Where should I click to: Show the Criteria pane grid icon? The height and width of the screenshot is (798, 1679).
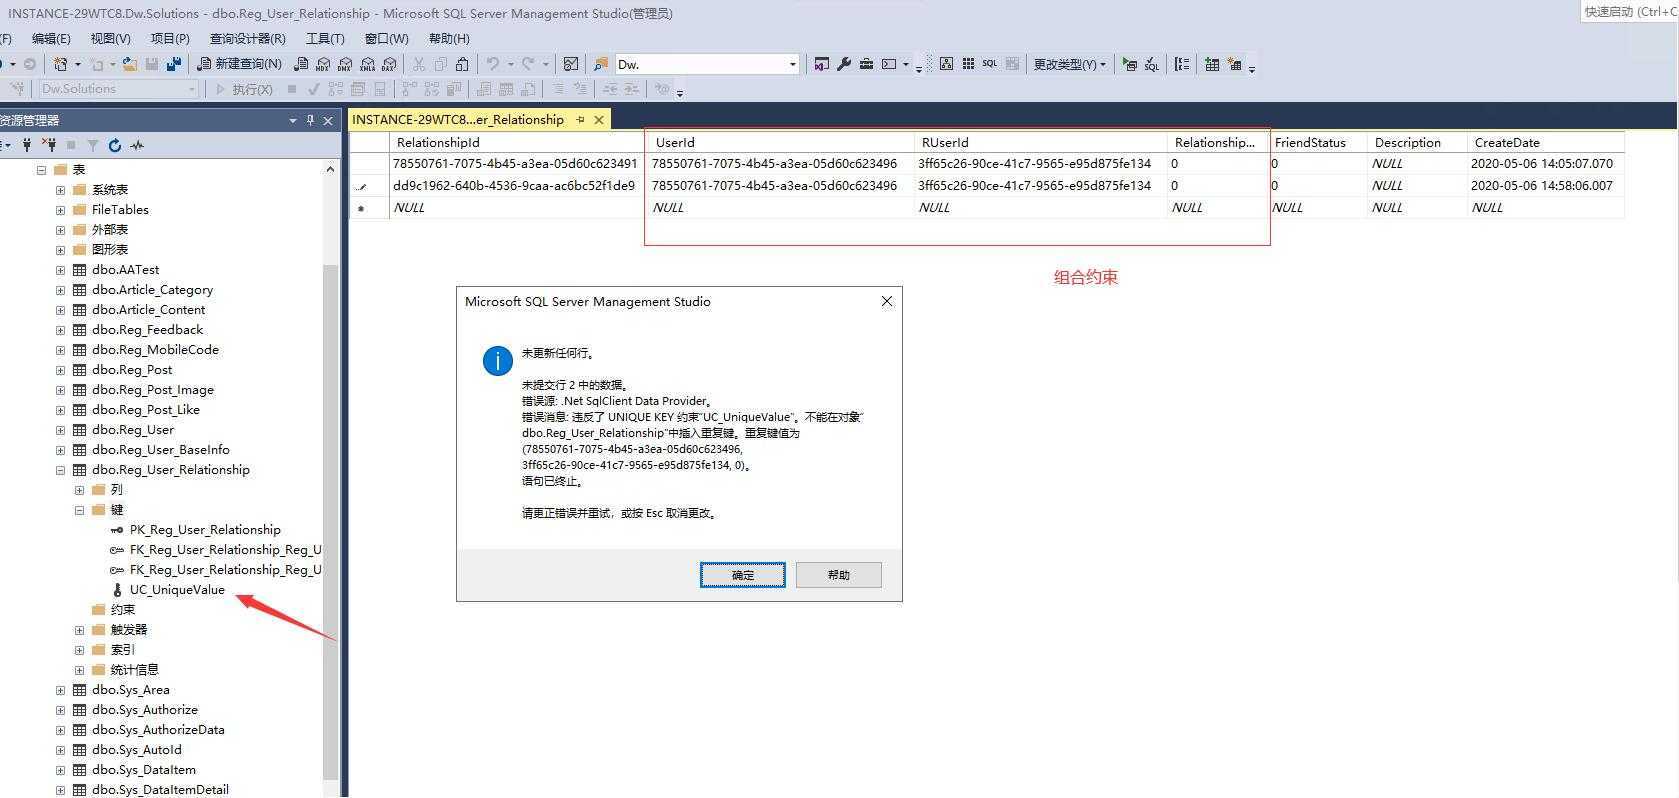coord(968,64)
